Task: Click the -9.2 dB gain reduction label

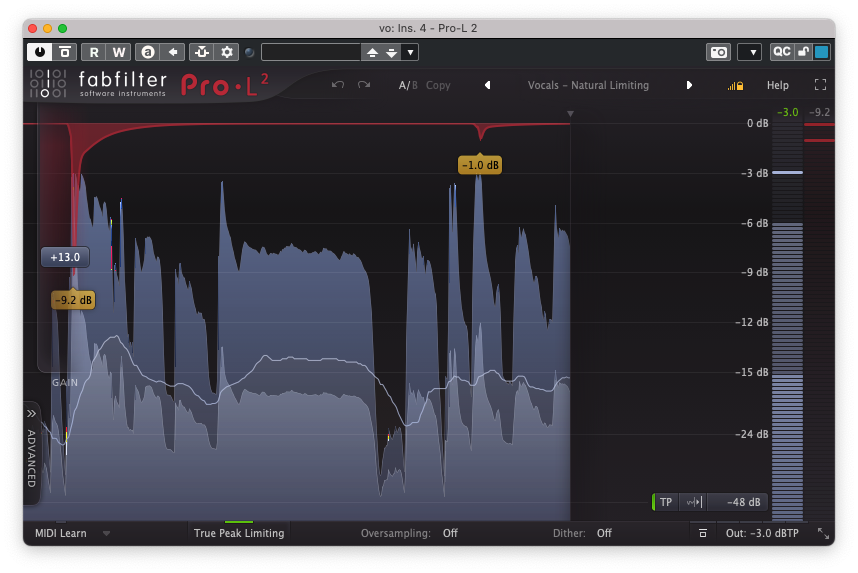Action: (x=73, y=300)
